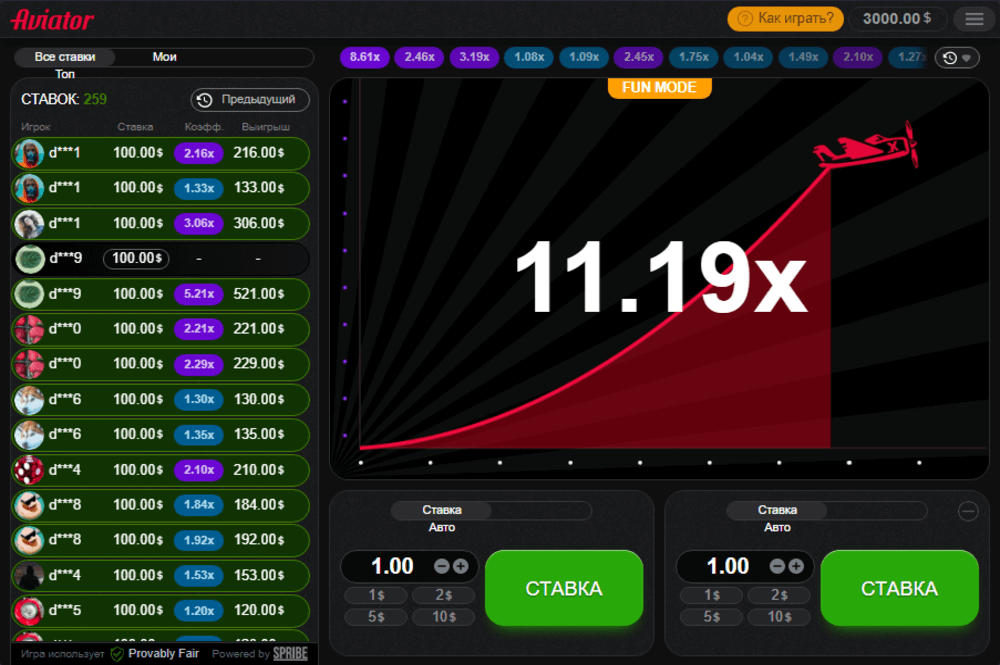
Task: Click avatar of top player d***1
Action: pyautogui.click(x=29, y=153)
